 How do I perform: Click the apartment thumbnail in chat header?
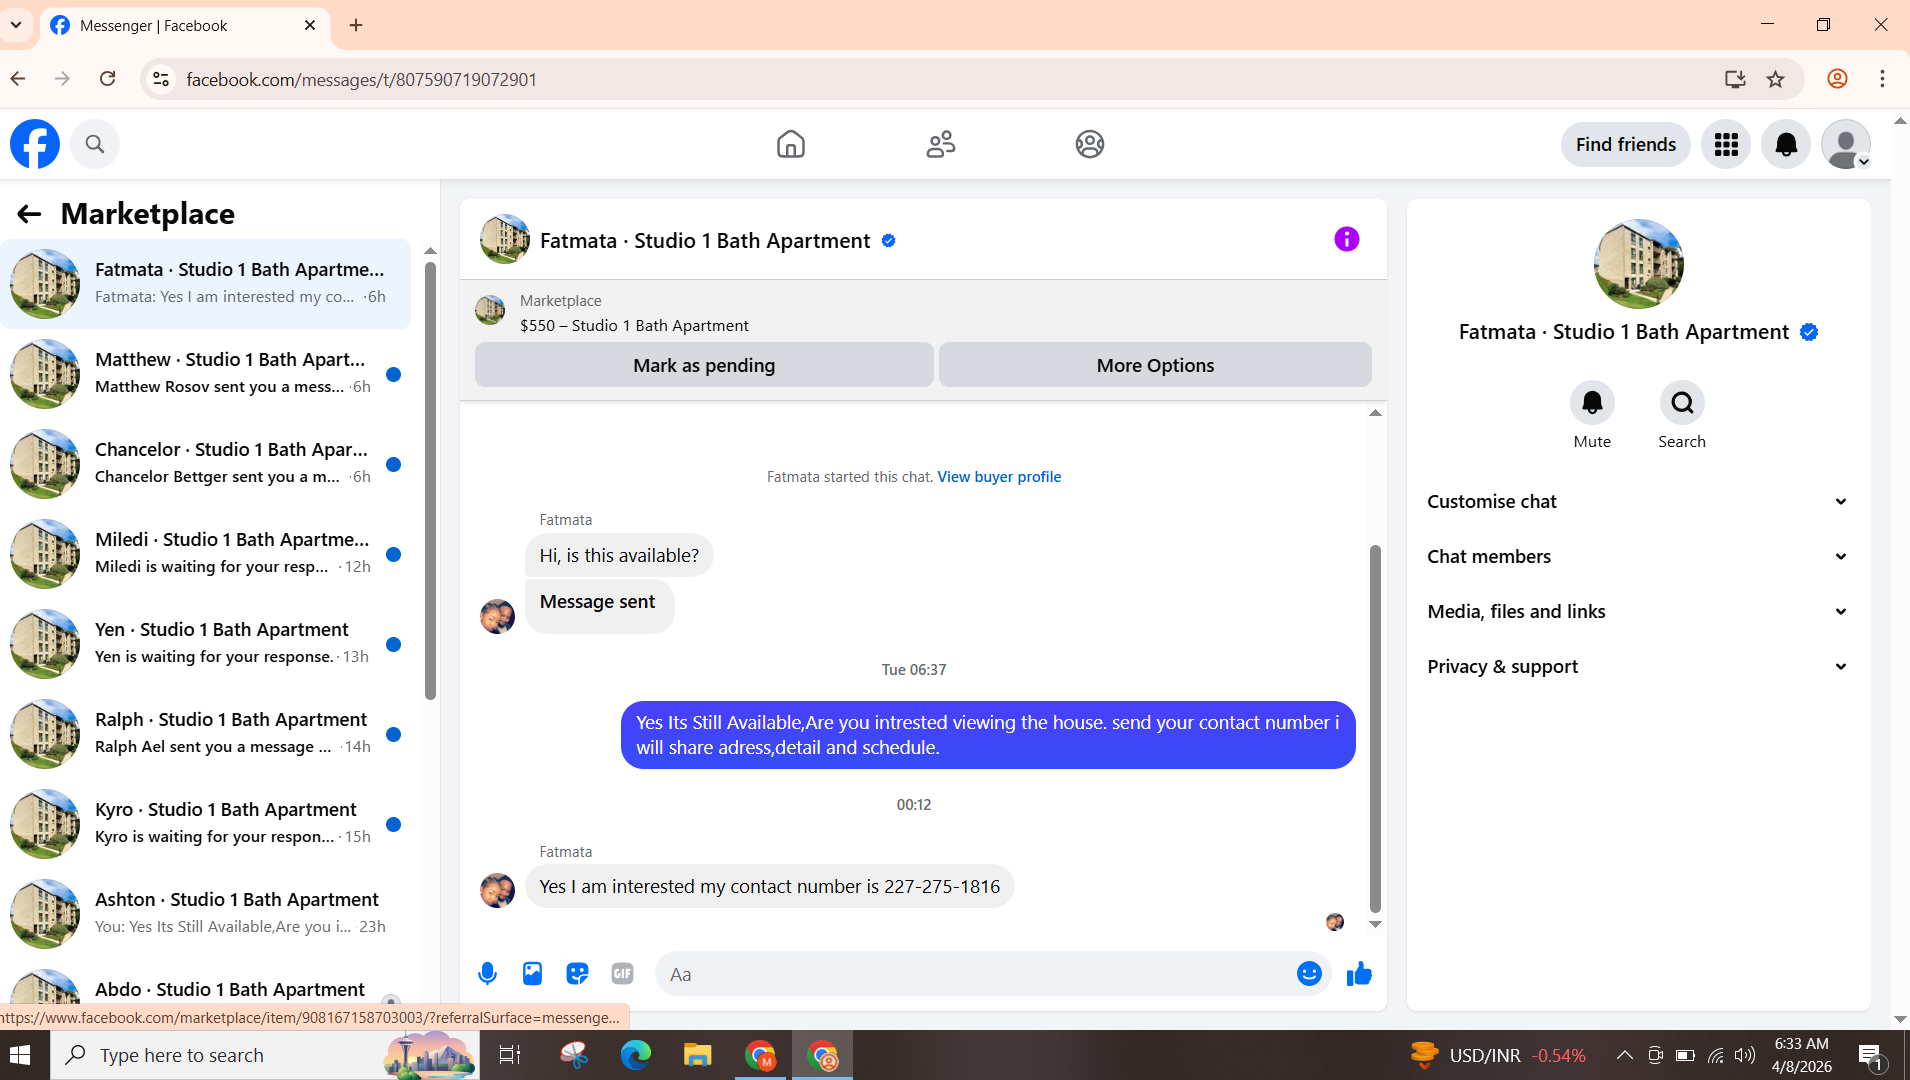click(x=505, y=239)
